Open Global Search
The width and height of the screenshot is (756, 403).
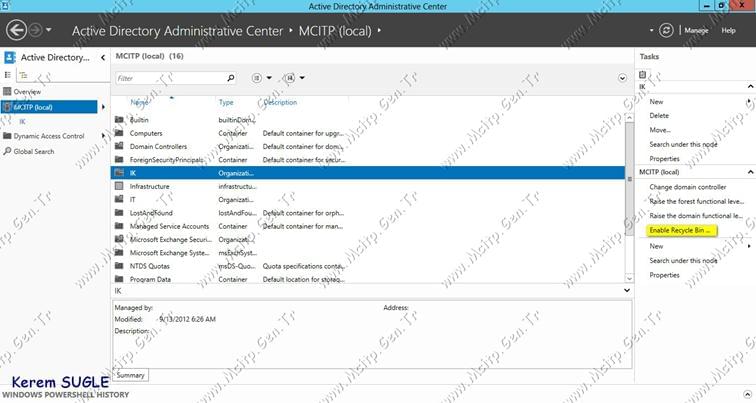click(34, 151)
